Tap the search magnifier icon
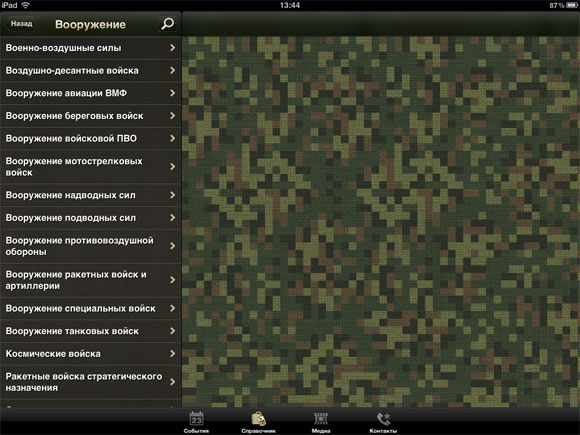 (168, 24)
